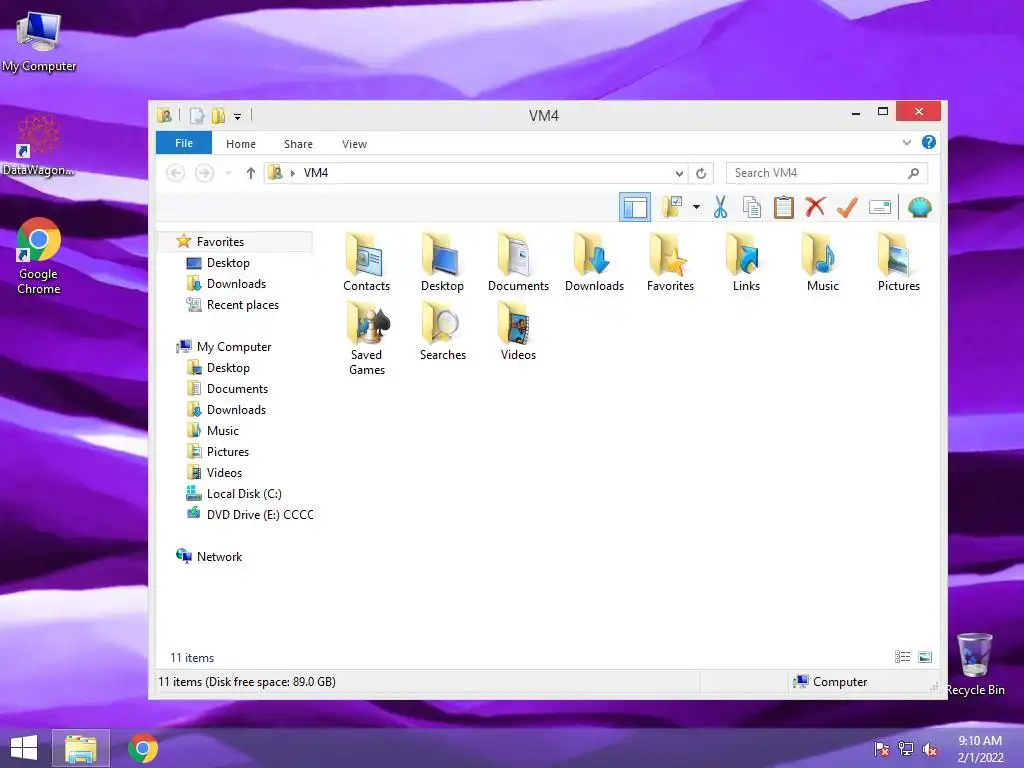The height and width of the screenshot is (768, 1024).
Task: Click the search magnifier icon
Action: tap(914, 173)
